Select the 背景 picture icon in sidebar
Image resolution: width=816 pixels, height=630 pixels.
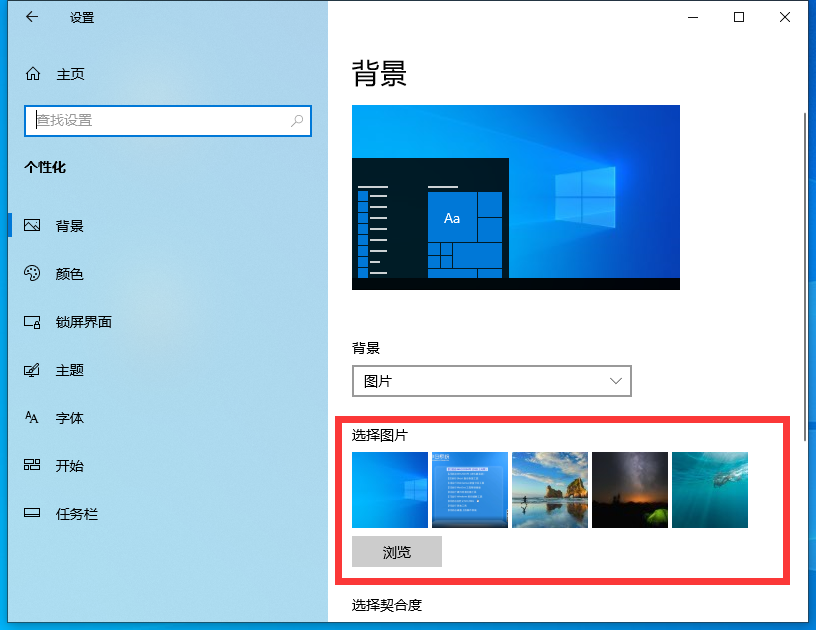33,226
